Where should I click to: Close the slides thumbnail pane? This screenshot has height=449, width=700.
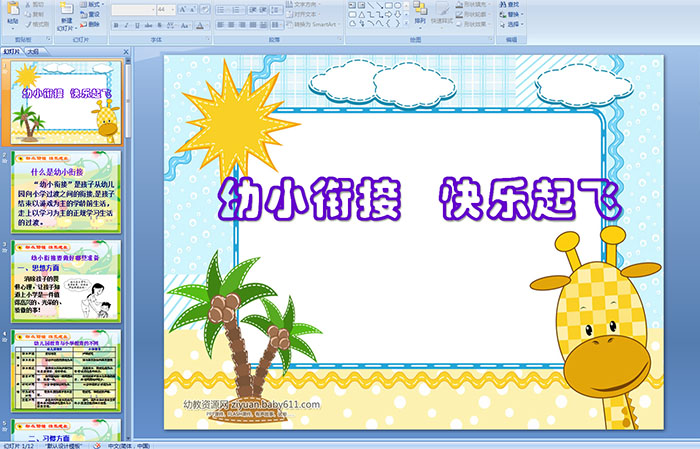[x=126, y=52]
